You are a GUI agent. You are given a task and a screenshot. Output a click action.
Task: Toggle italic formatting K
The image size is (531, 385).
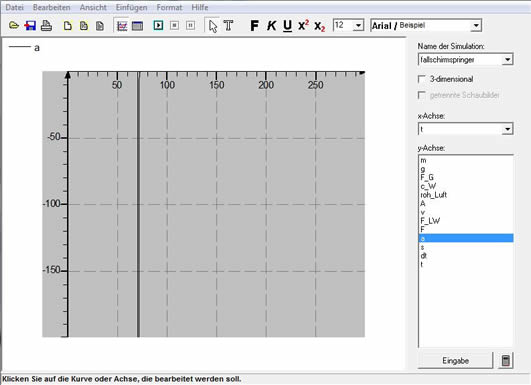point(271,25)
